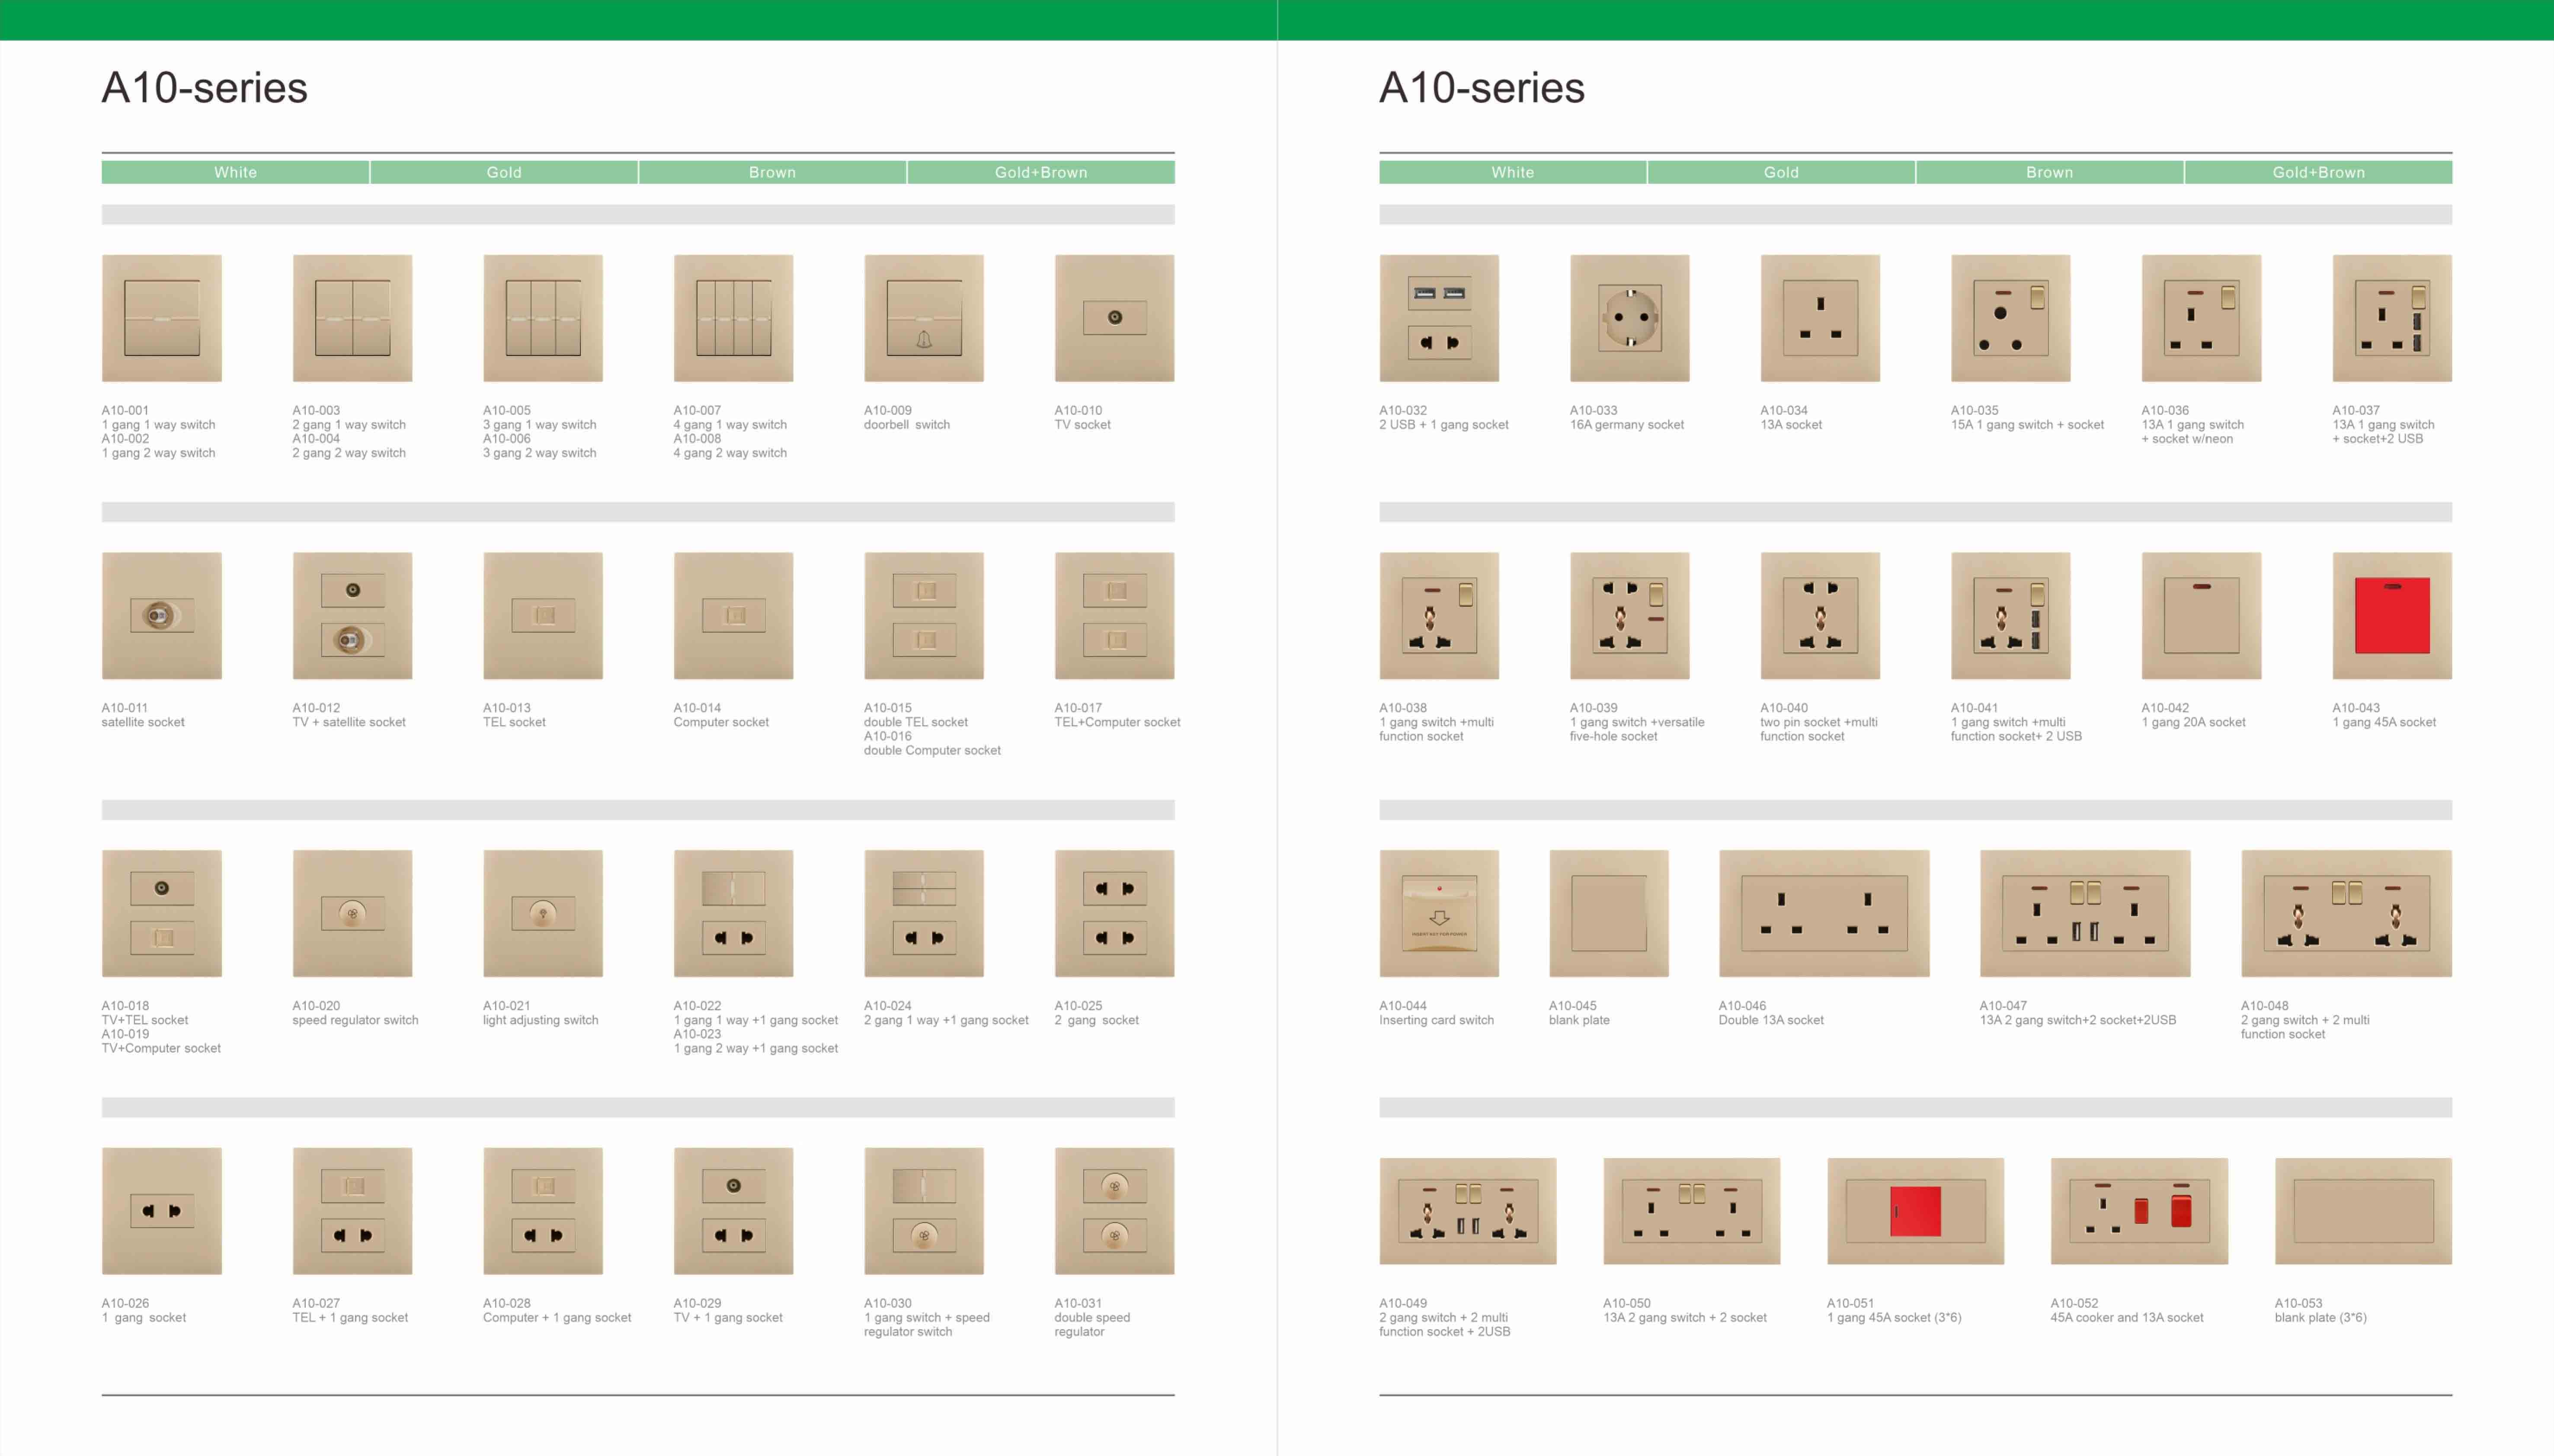Click the "A10-041" product code

1974,708
